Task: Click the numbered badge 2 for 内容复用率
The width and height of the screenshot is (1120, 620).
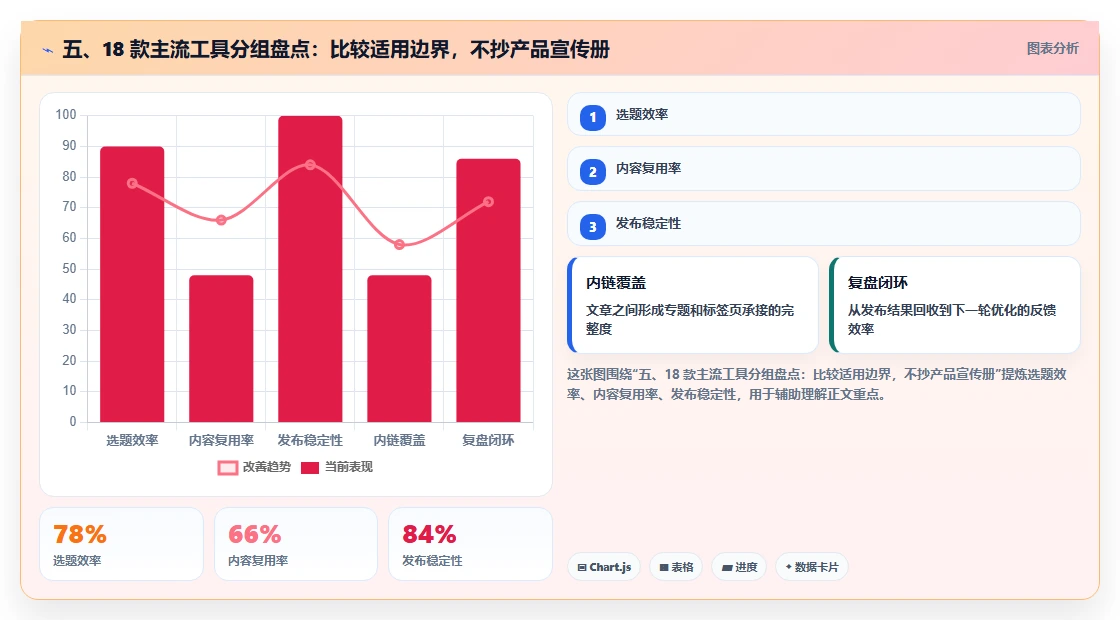Action: tap(593, 171)
